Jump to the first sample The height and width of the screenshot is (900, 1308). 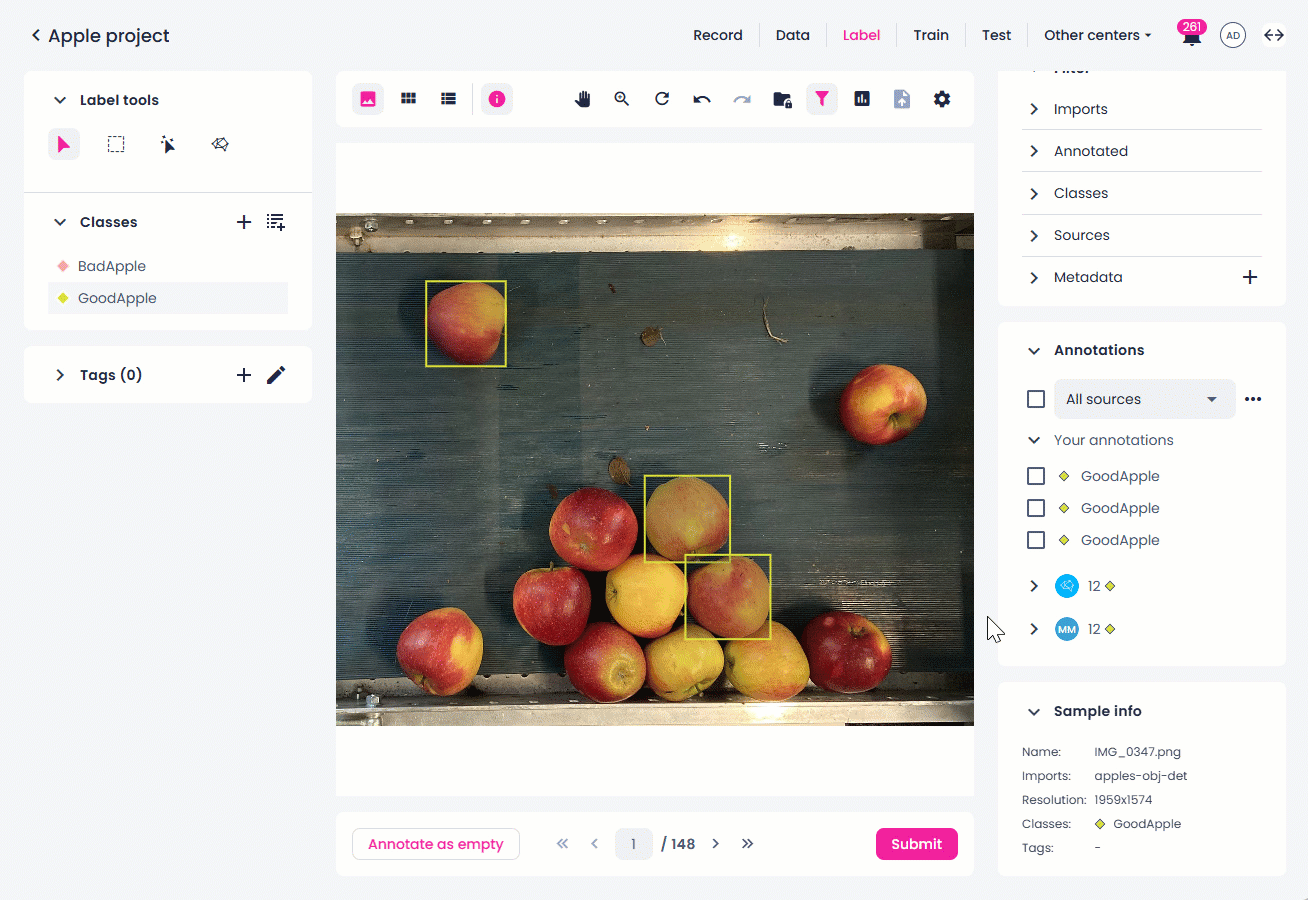pos(562,844)
